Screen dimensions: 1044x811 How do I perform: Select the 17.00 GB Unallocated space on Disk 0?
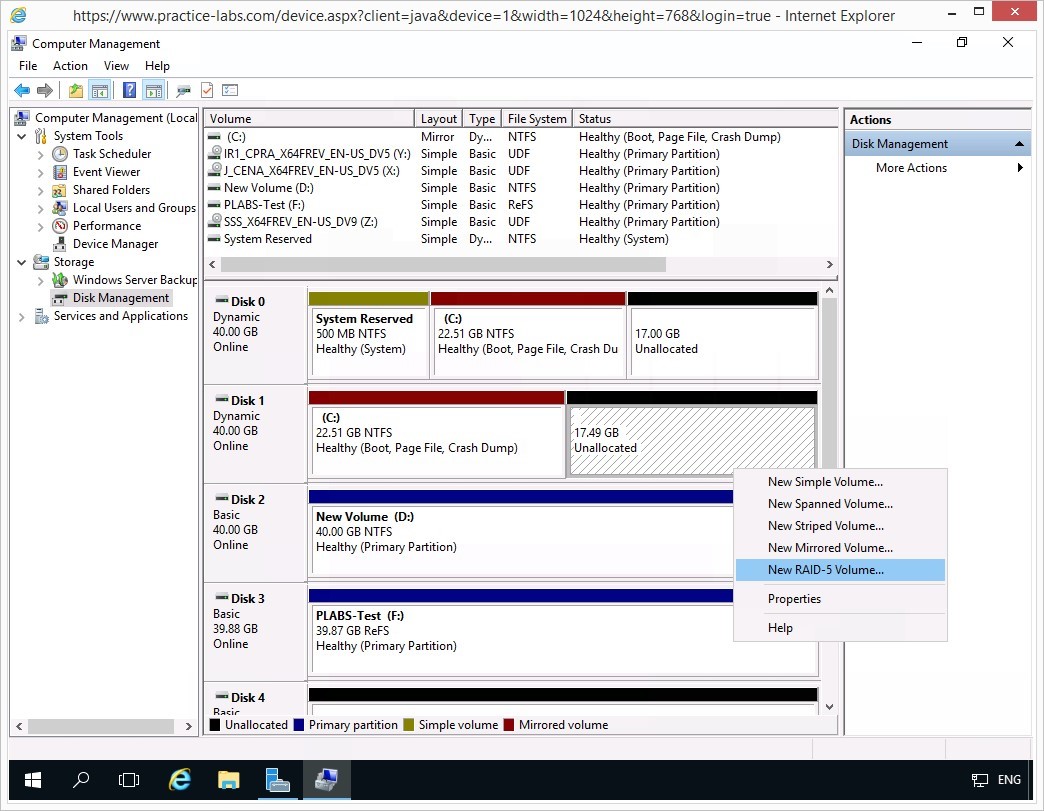tap(722, 341)
